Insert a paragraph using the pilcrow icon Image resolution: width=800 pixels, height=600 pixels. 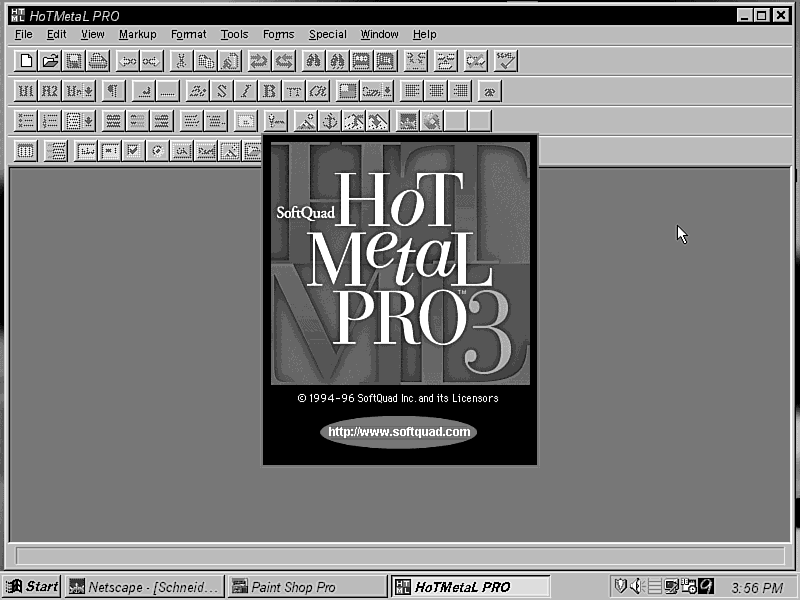tap(113, 91)
